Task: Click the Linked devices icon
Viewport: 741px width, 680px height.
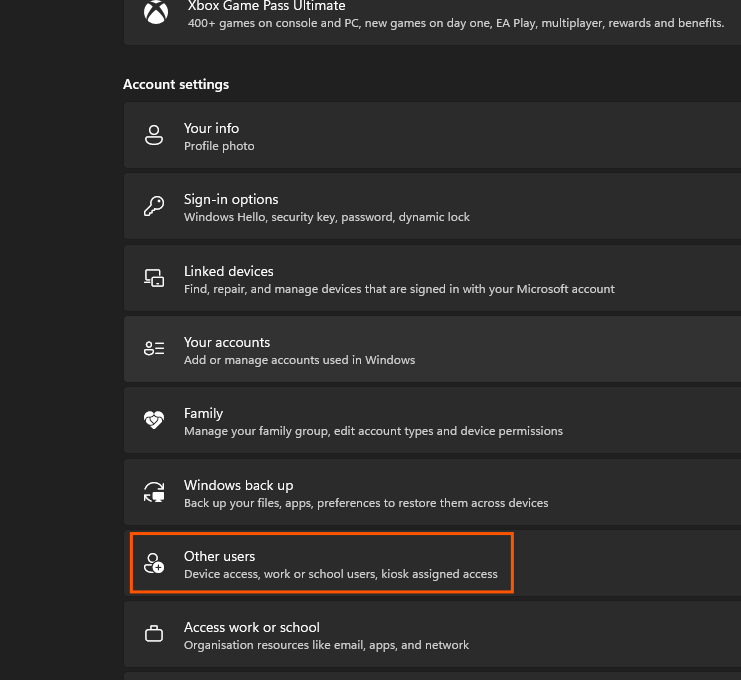Action: click(154, 278)
